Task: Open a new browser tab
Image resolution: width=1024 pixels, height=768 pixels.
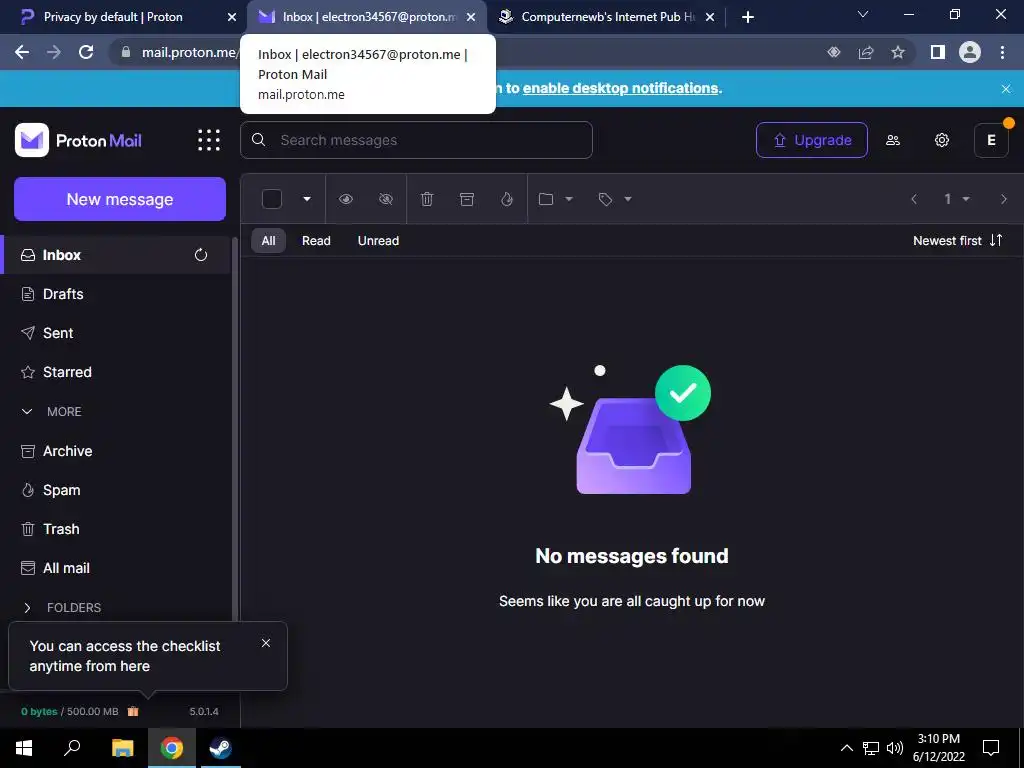Action: [748, 17]
